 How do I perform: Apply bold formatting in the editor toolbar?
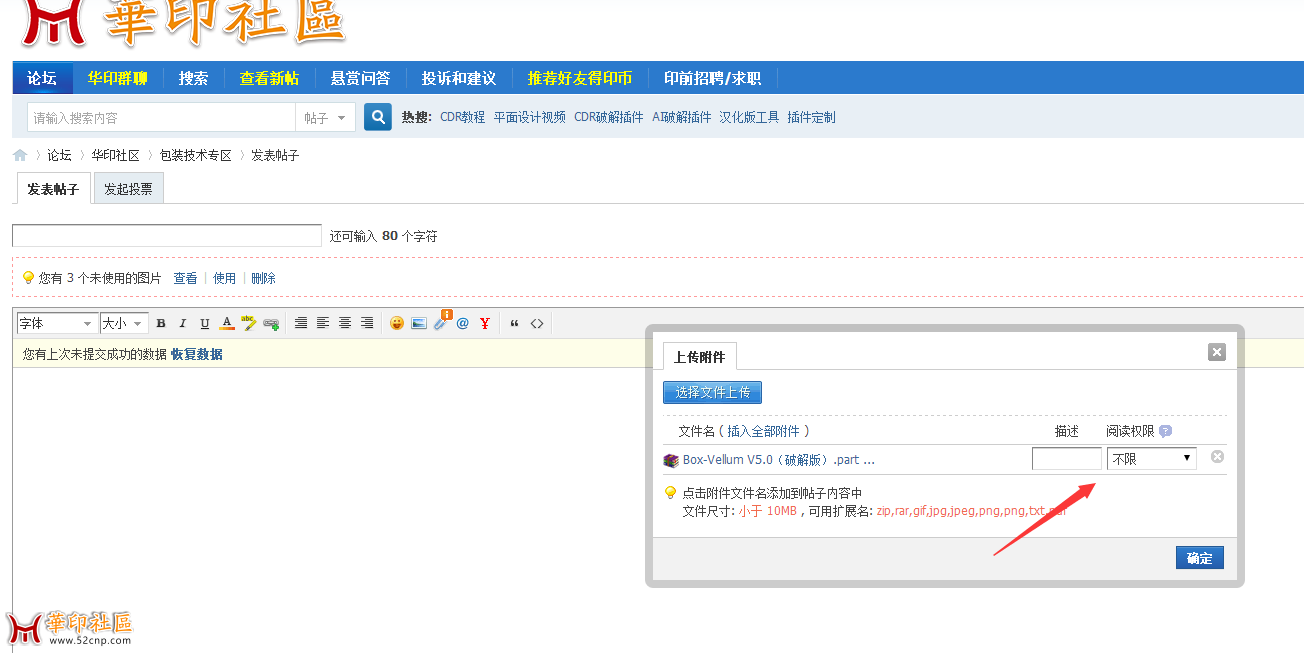pos(160,322)
